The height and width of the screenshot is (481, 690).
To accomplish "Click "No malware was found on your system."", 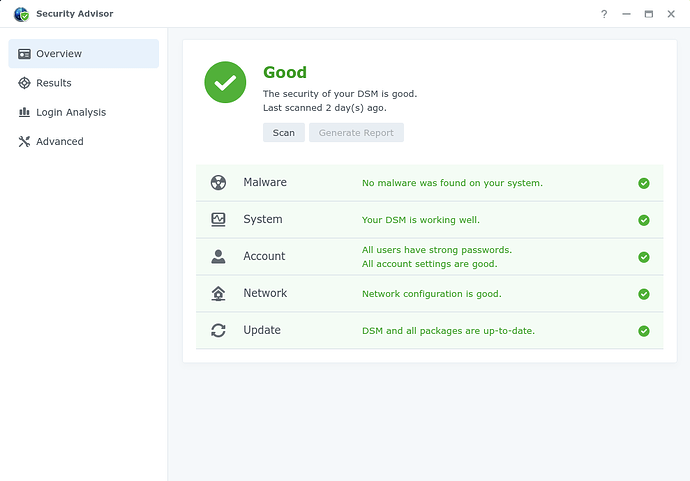I will (452, 183).
